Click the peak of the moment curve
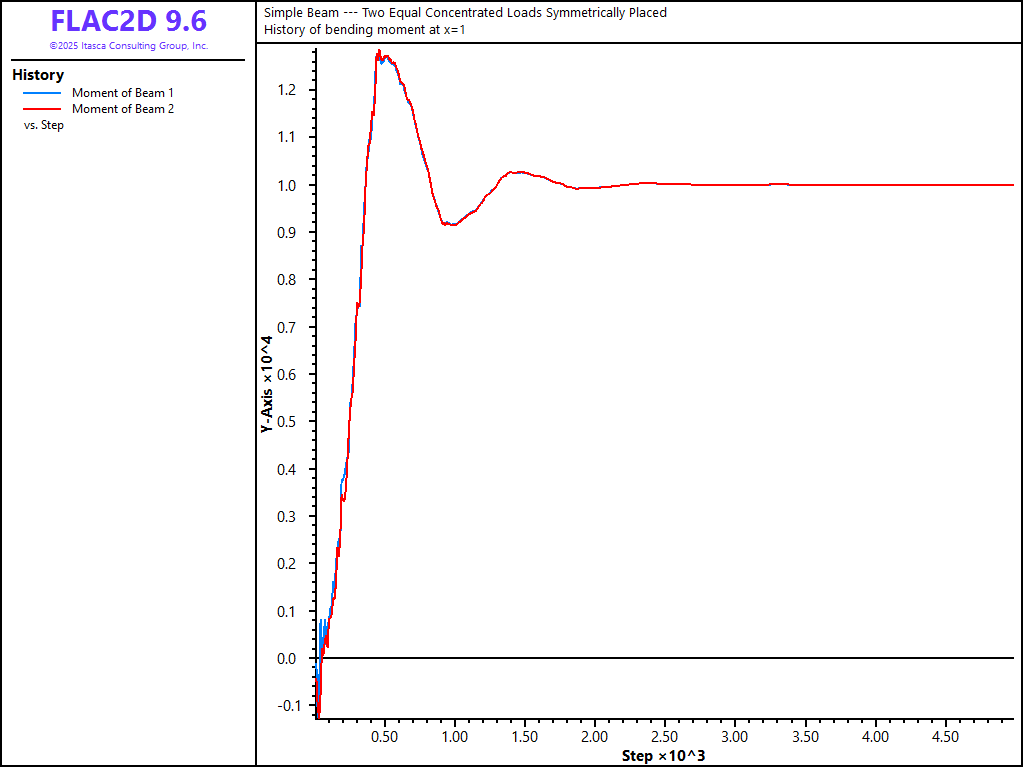1024x768 pixels. [378, 53]
